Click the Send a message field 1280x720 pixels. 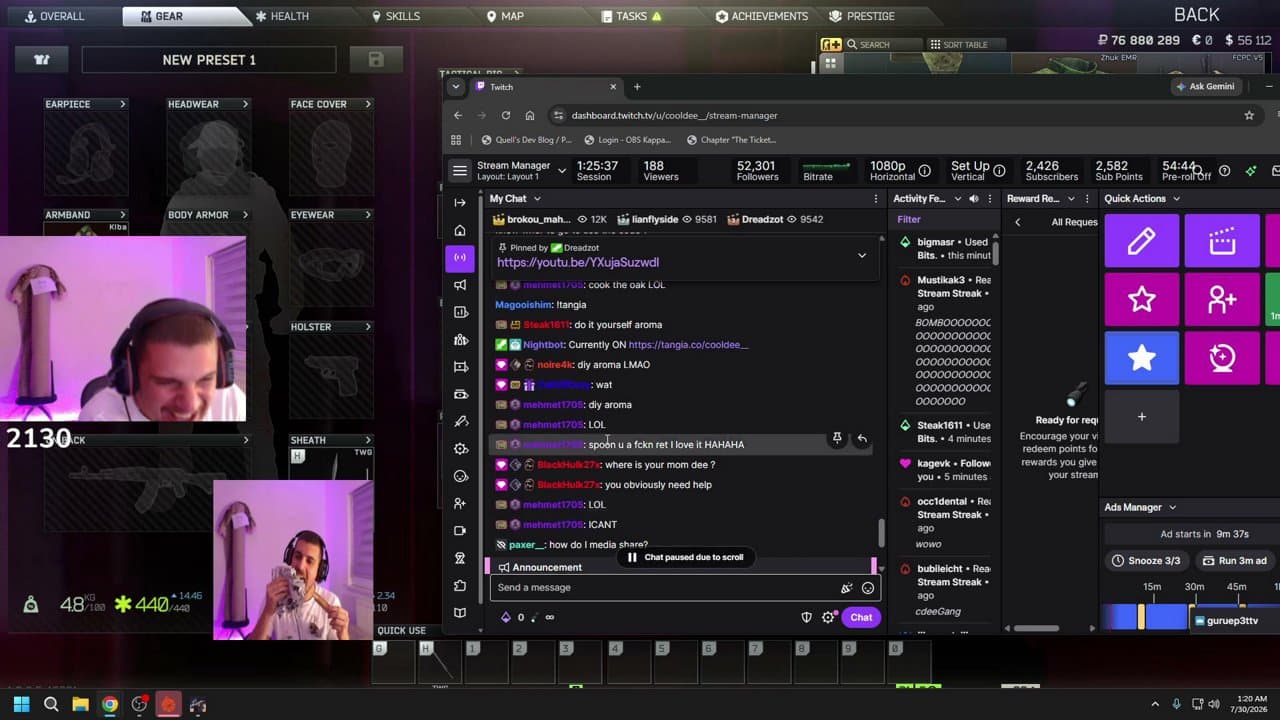[x=665, y=588]
